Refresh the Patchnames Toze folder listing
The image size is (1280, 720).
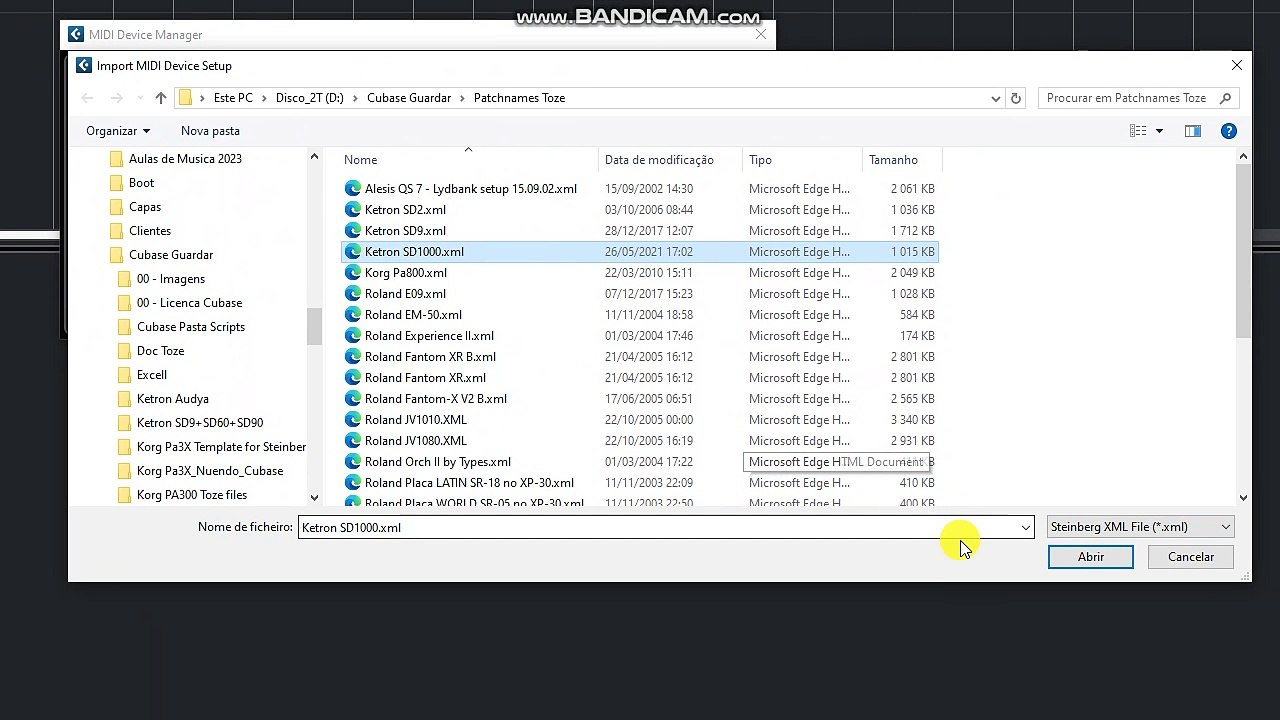click(x=1016, y=98)
